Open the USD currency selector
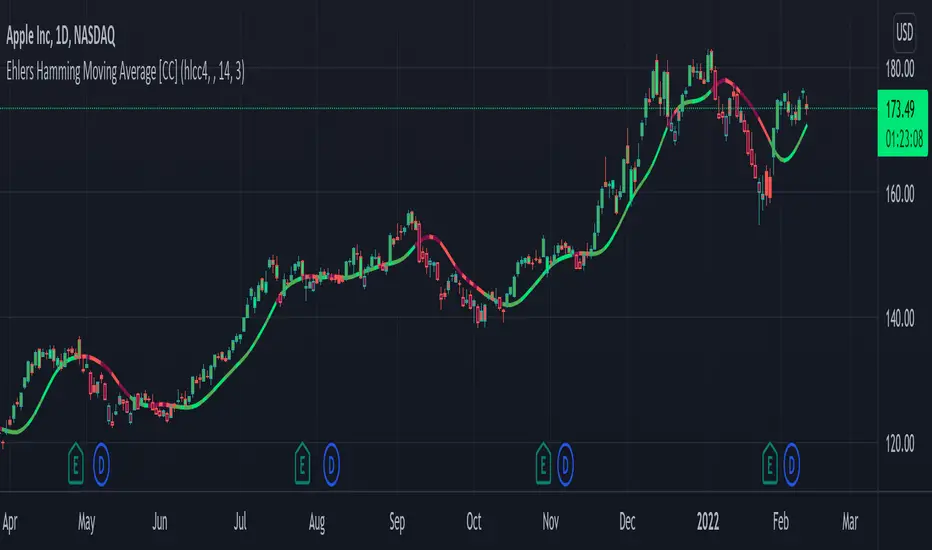 904,32
